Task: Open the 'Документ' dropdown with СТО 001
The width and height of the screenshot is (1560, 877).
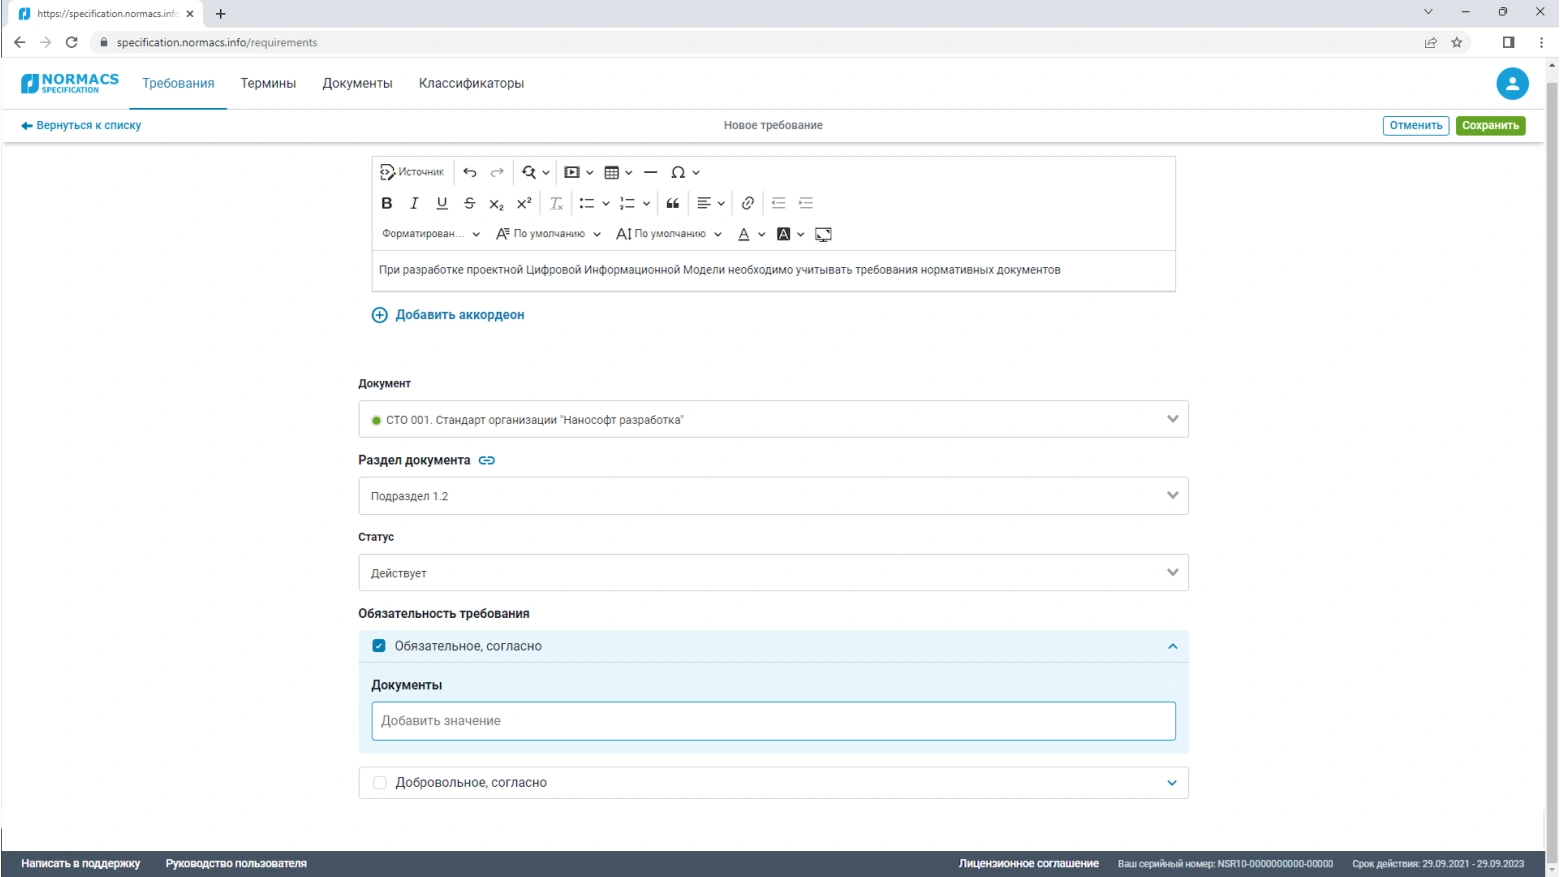Action: point(773,420)
